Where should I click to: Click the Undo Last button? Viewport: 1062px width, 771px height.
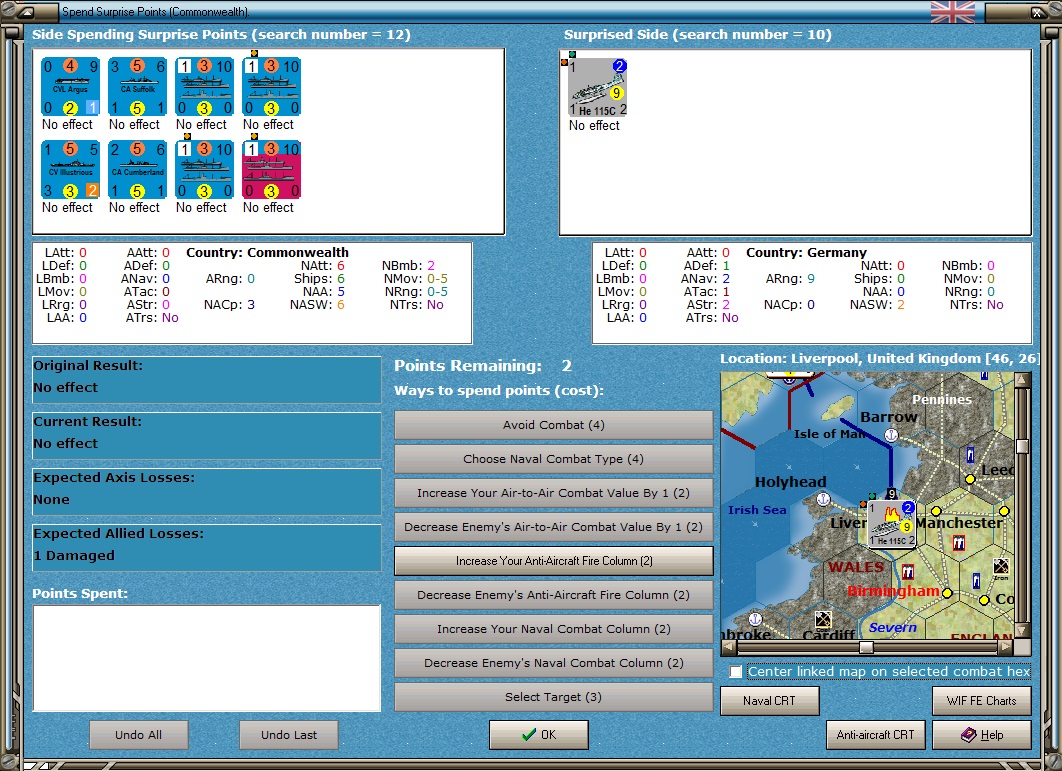(x=289, y=734)
